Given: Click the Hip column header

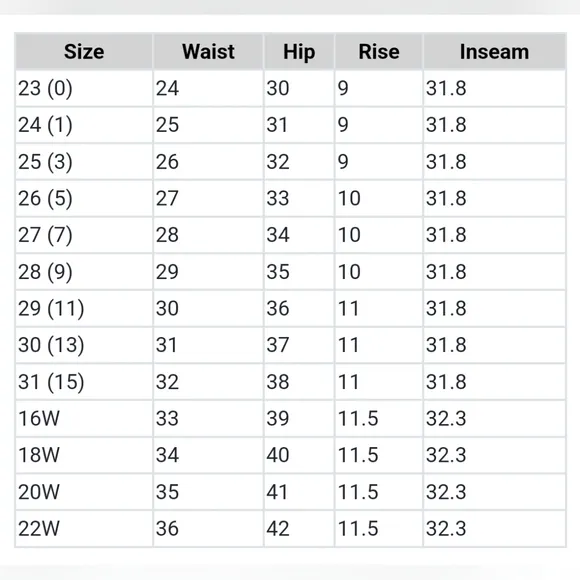Looking at the screenshot, I should click(299, 51).
